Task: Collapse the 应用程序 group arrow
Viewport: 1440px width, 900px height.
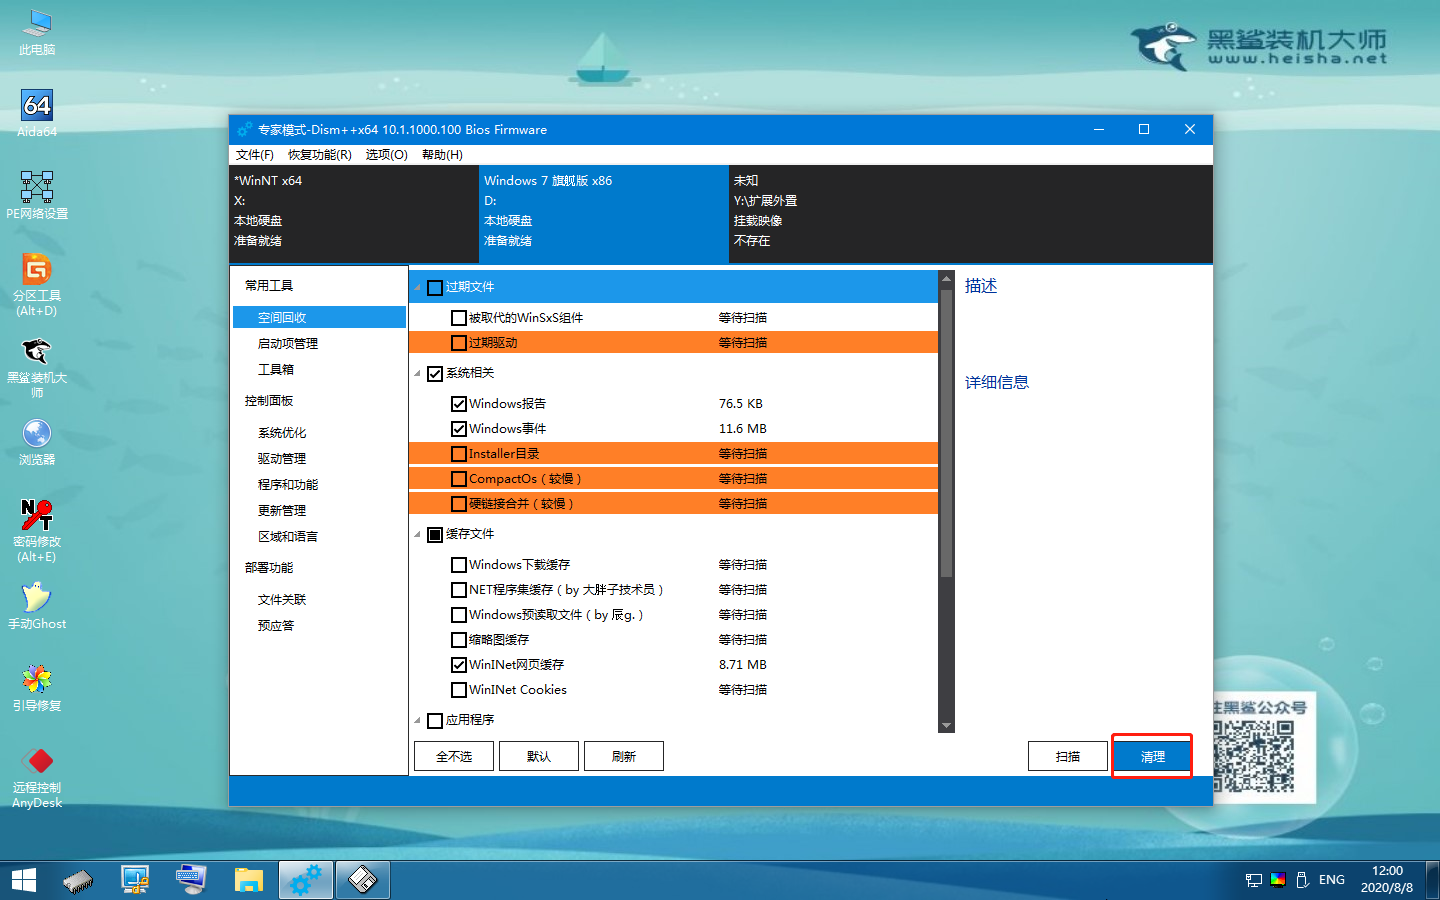Action: [x=418, y=721]
